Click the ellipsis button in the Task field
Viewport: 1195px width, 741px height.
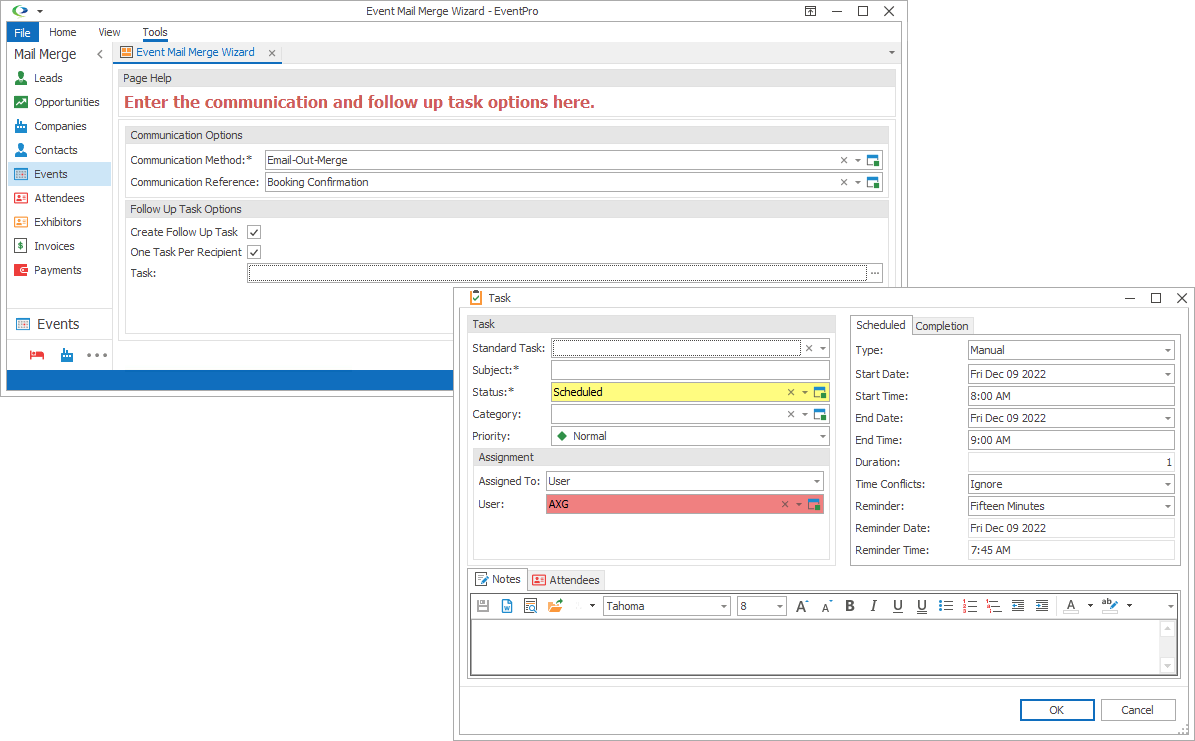coord(875,273)
